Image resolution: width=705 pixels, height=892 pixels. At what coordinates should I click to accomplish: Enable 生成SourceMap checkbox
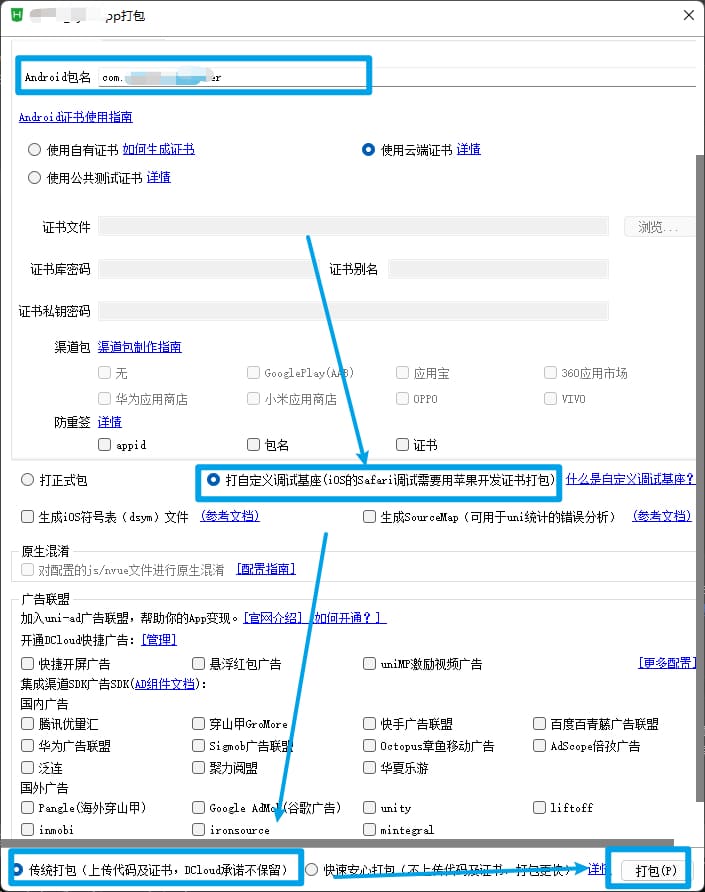[x=370, y=517]
